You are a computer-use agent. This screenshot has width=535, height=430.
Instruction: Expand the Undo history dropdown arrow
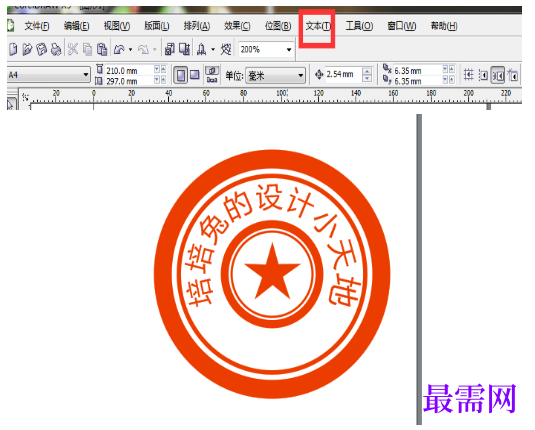coord(130,50)
